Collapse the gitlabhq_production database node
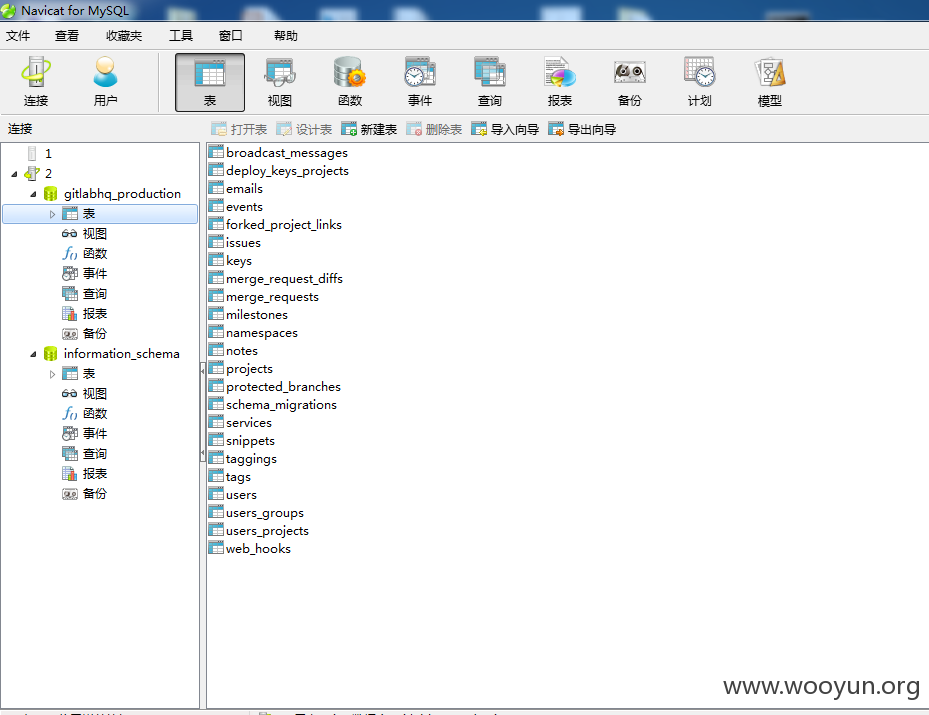929x715 pixels. point(33,194)
